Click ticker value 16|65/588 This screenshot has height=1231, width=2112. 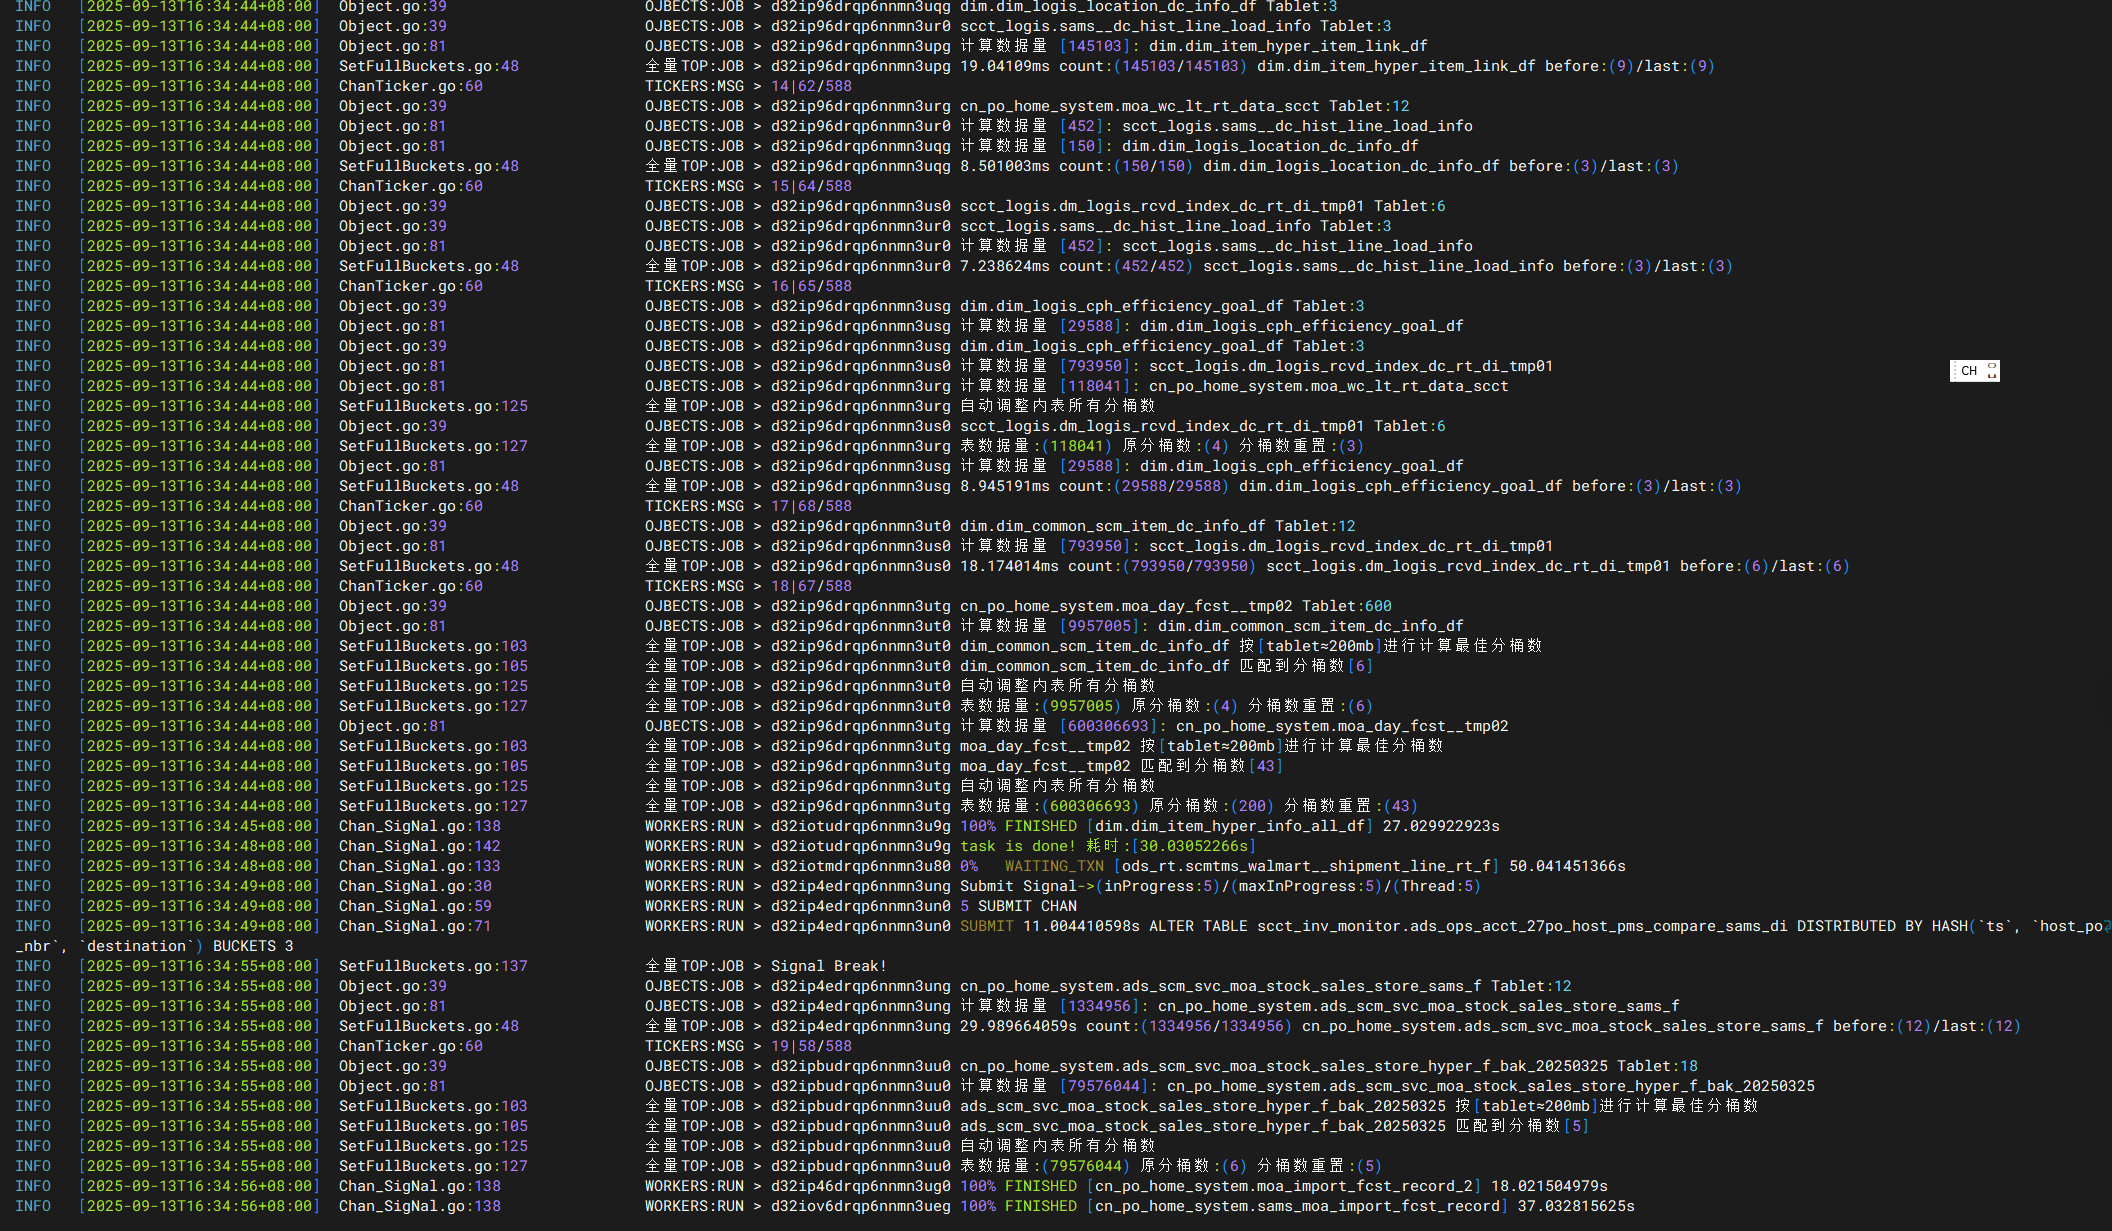811,286
